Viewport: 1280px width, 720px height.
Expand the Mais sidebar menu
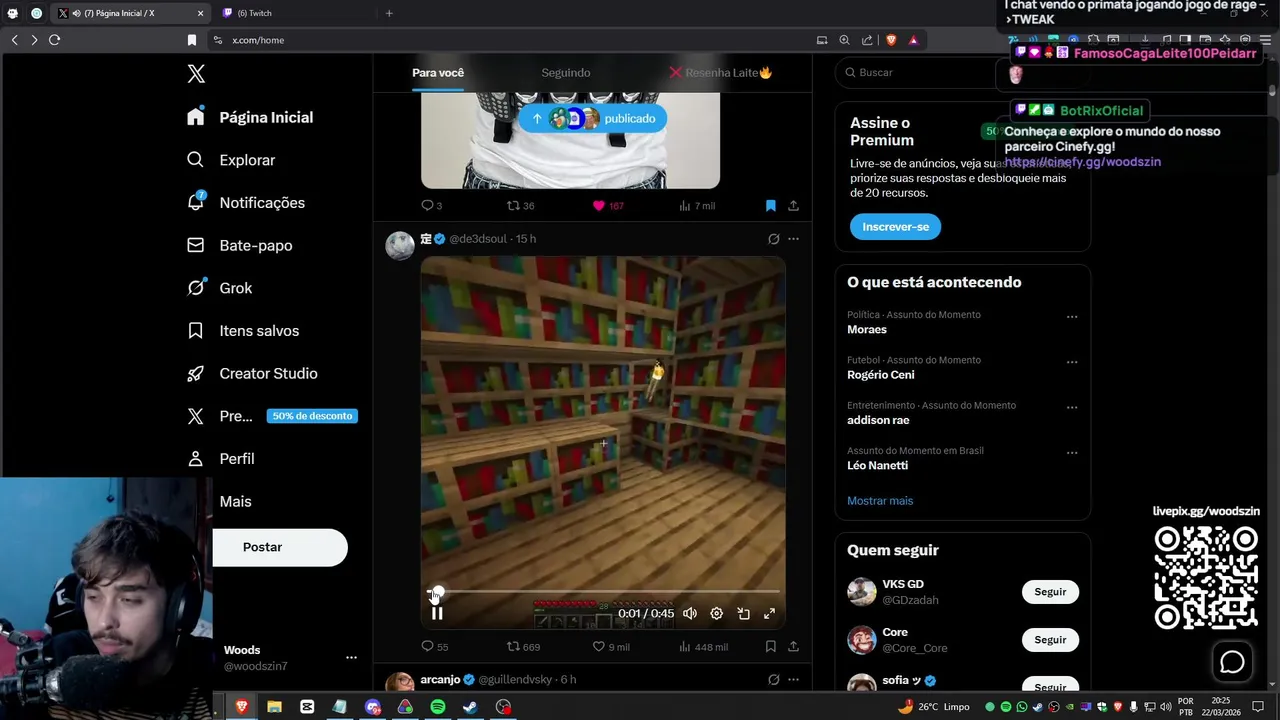click(235, 502)
